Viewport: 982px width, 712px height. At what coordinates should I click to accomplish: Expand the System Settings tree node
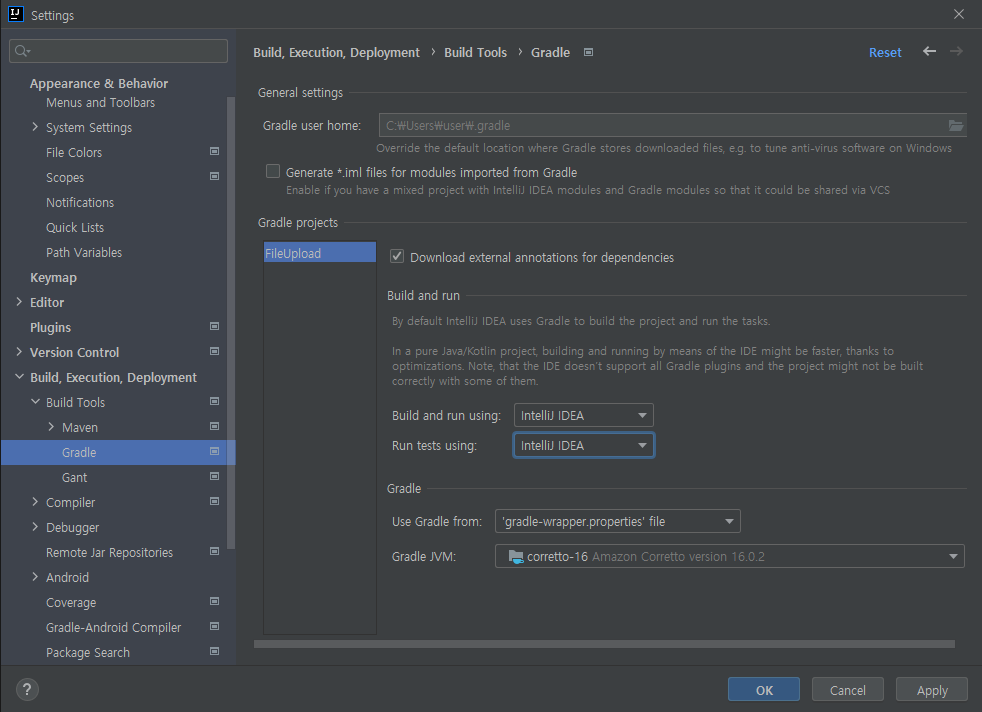click(x=35, y=127)
